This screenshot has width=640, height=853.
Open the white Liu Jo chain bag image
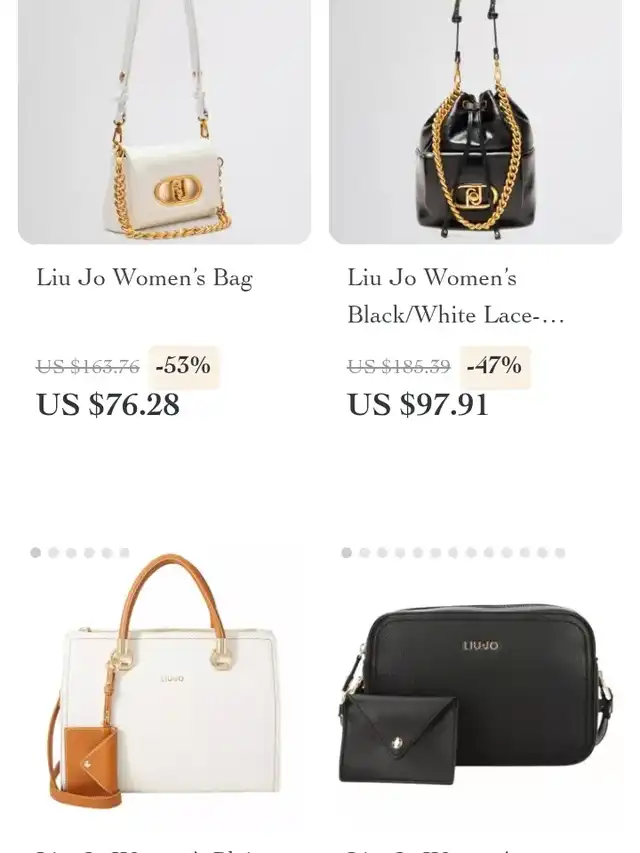coord(164,121)
